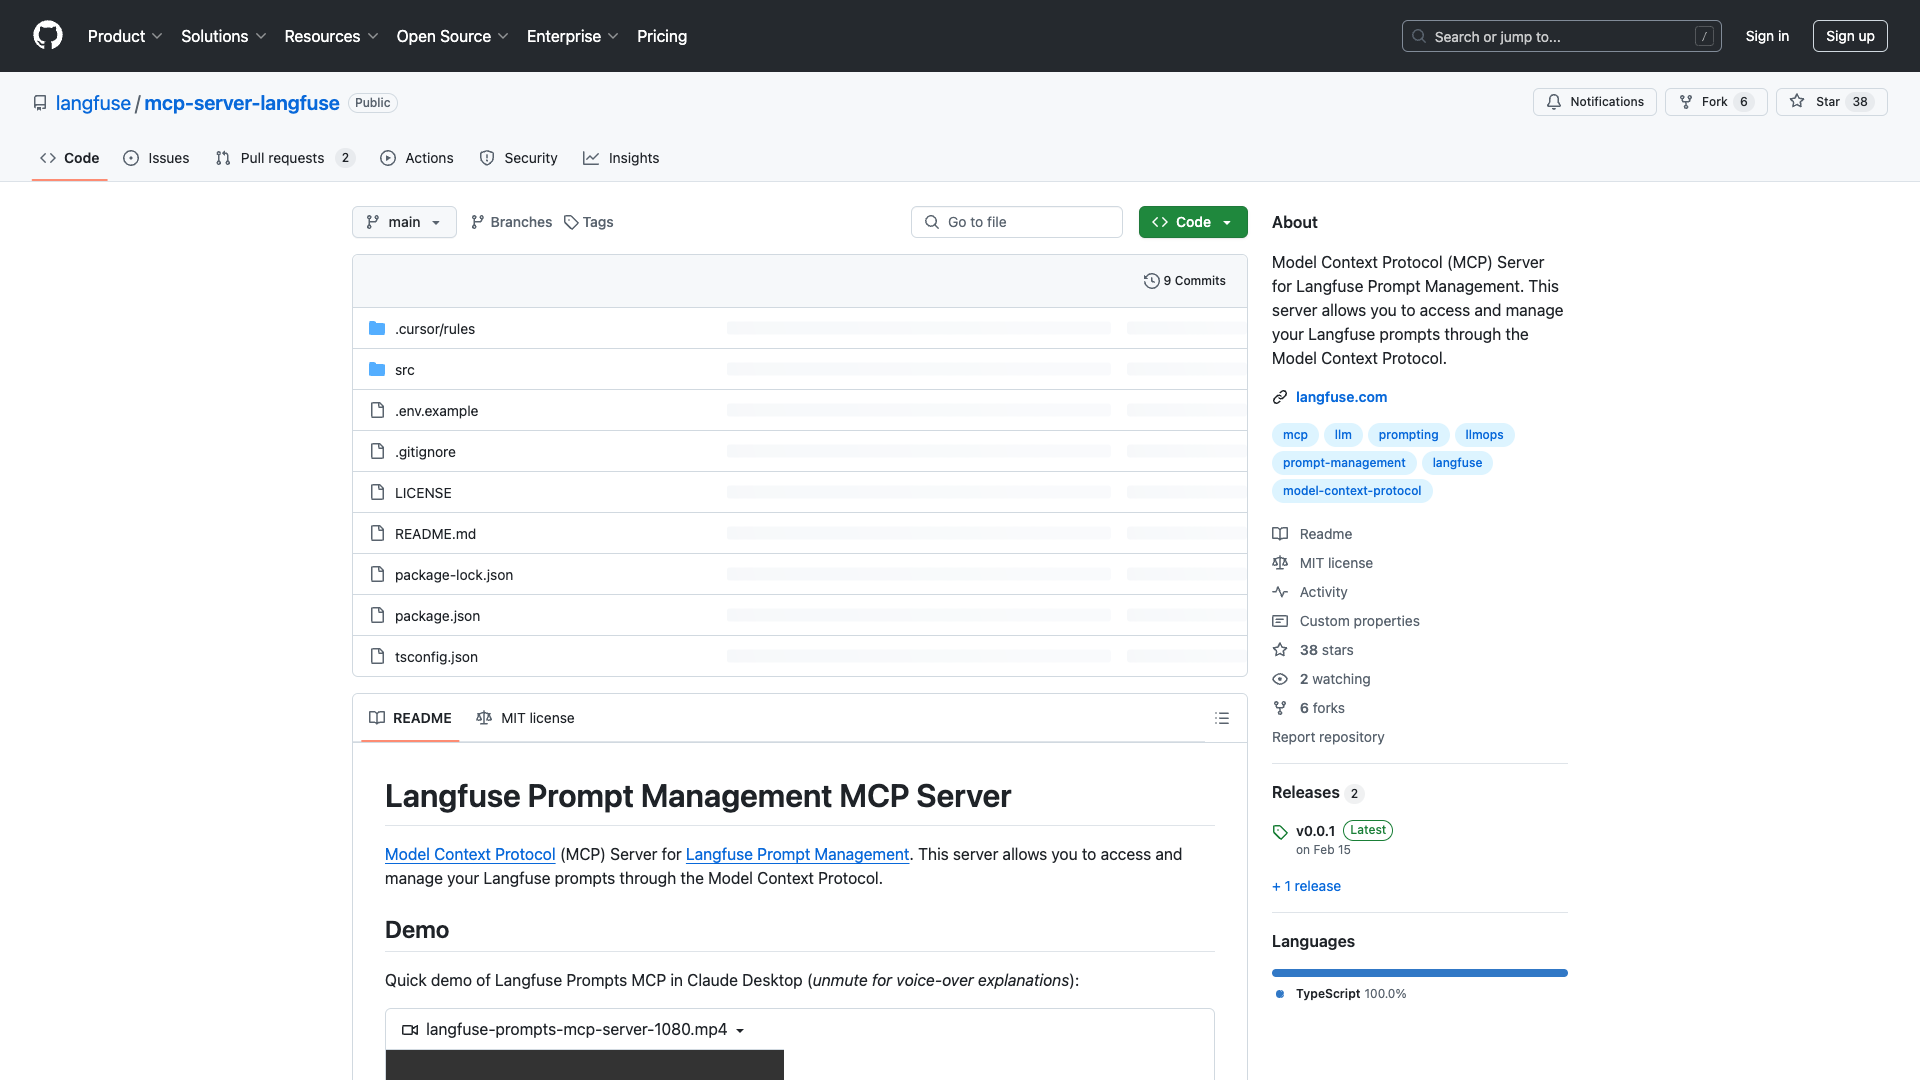Toggle the README outline list icon

pyautogui.click(x=1222, y=718)
